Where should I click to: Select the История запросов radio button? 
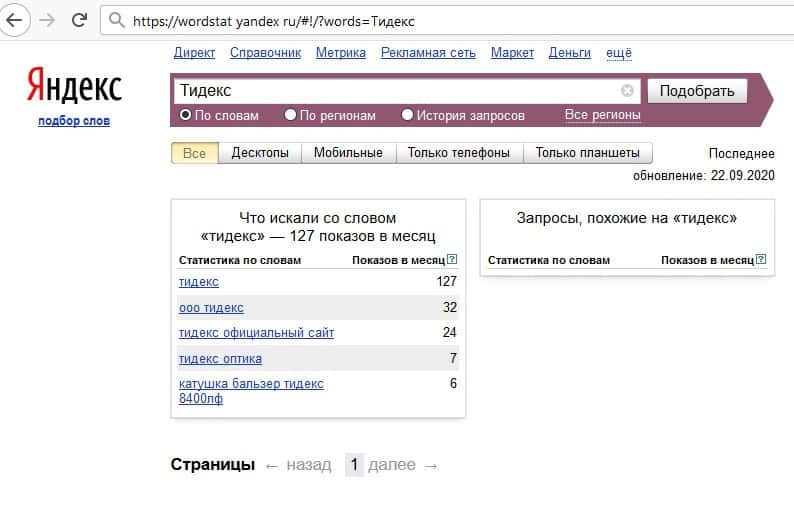[x=407, y=115]
